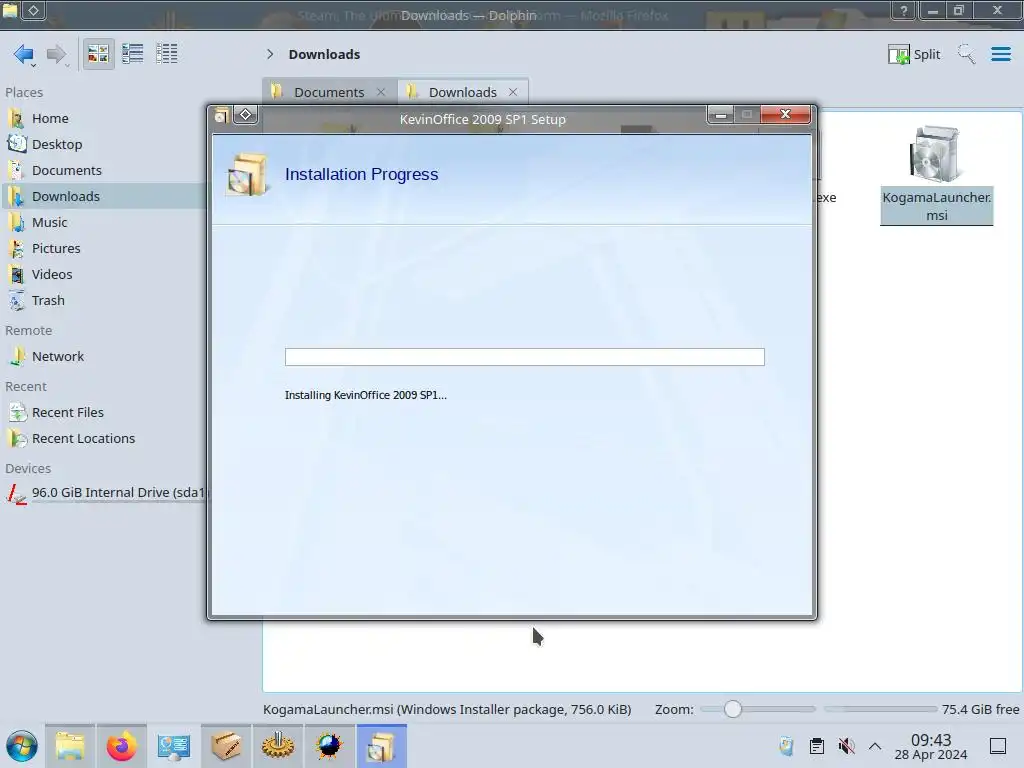Go back in Dolphin navigation
The height and width of the screenshot is (768, 1024).
pos(24,54)
